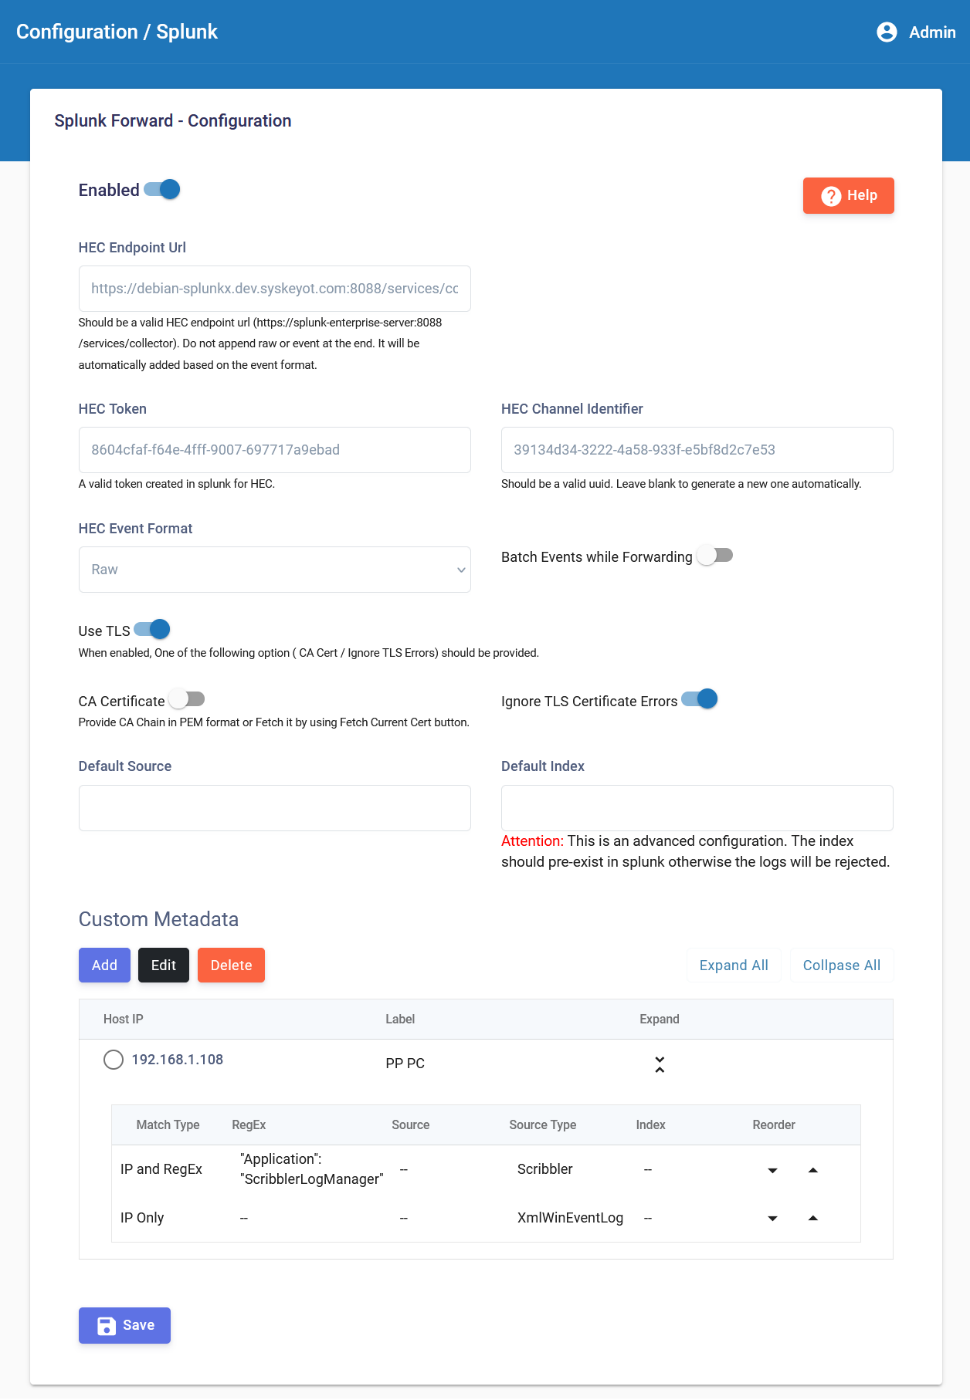The height and width of the screenshot is (1400, 970).
Task: Turn on Batch Events while Forwarding
Action: pyautogui.click(x=715, y=556)
